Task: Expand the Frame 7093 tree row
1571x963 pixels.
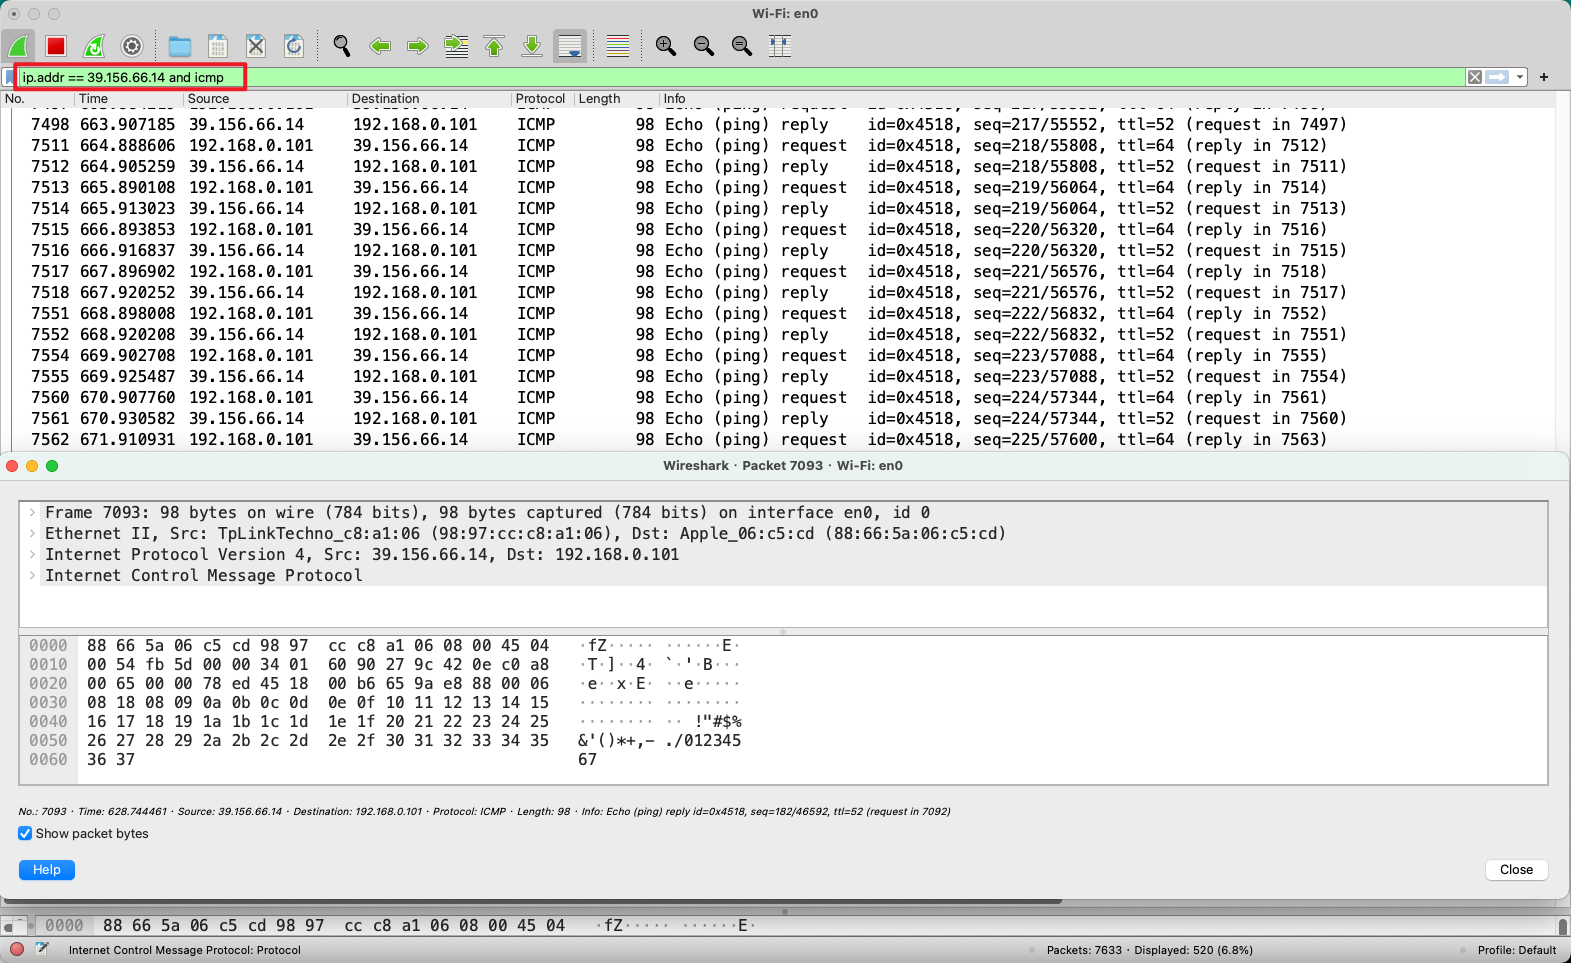Action: pyautogui.click(x=33, y=512)
